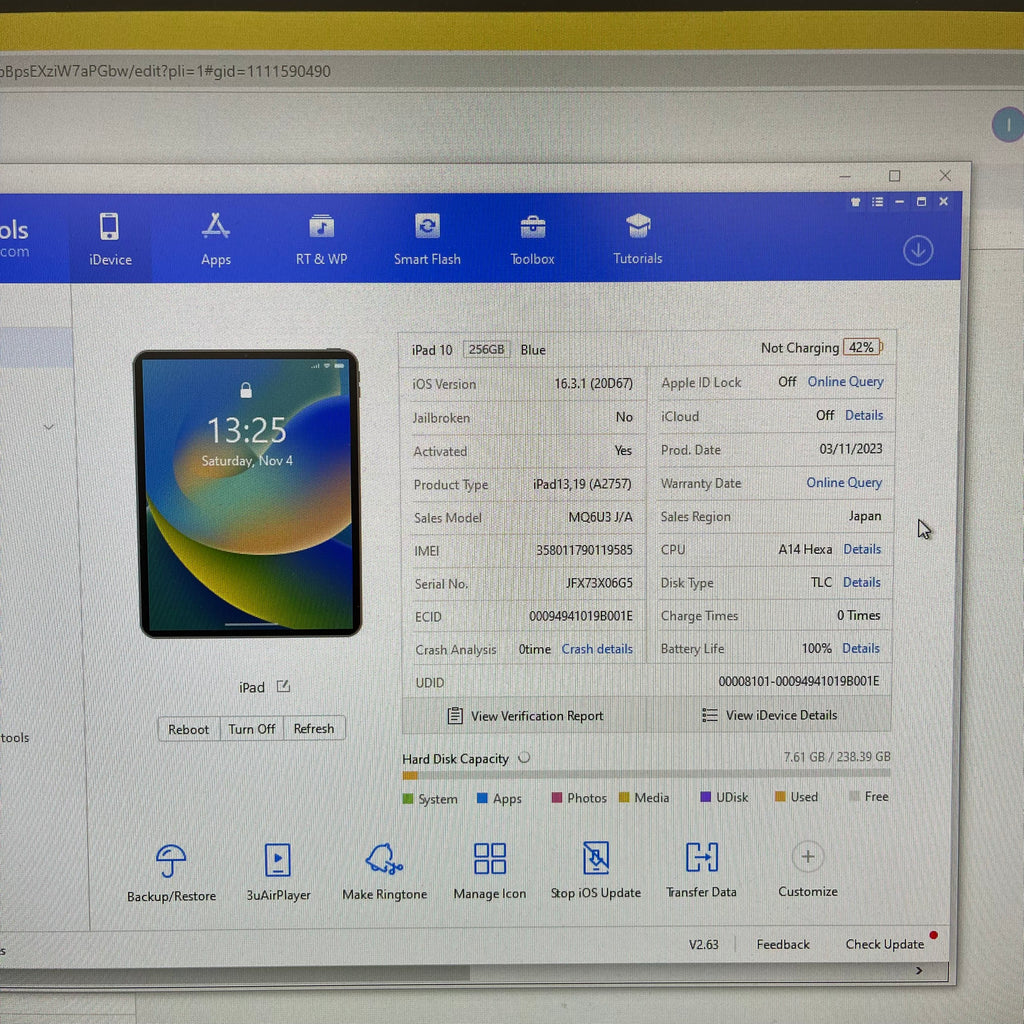
Task: Switch to the Apps tab
Action: point(216,239)
